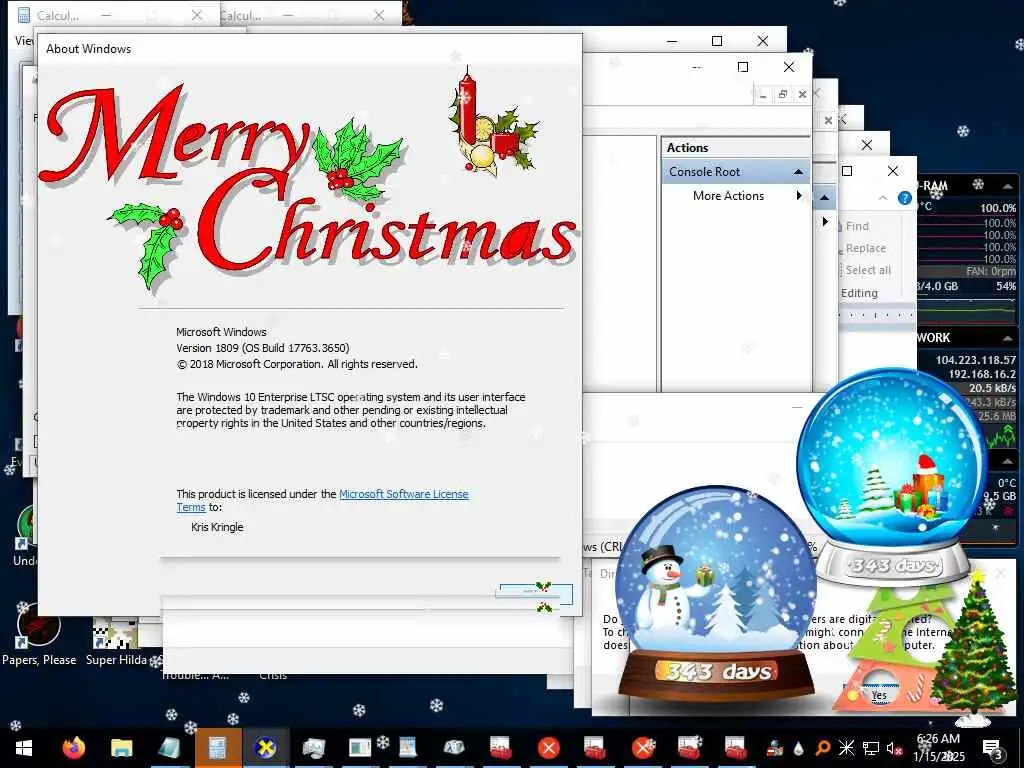Click the Actions pane header
The width and height of the screenshot is (1024, 768).
(735, 148)
